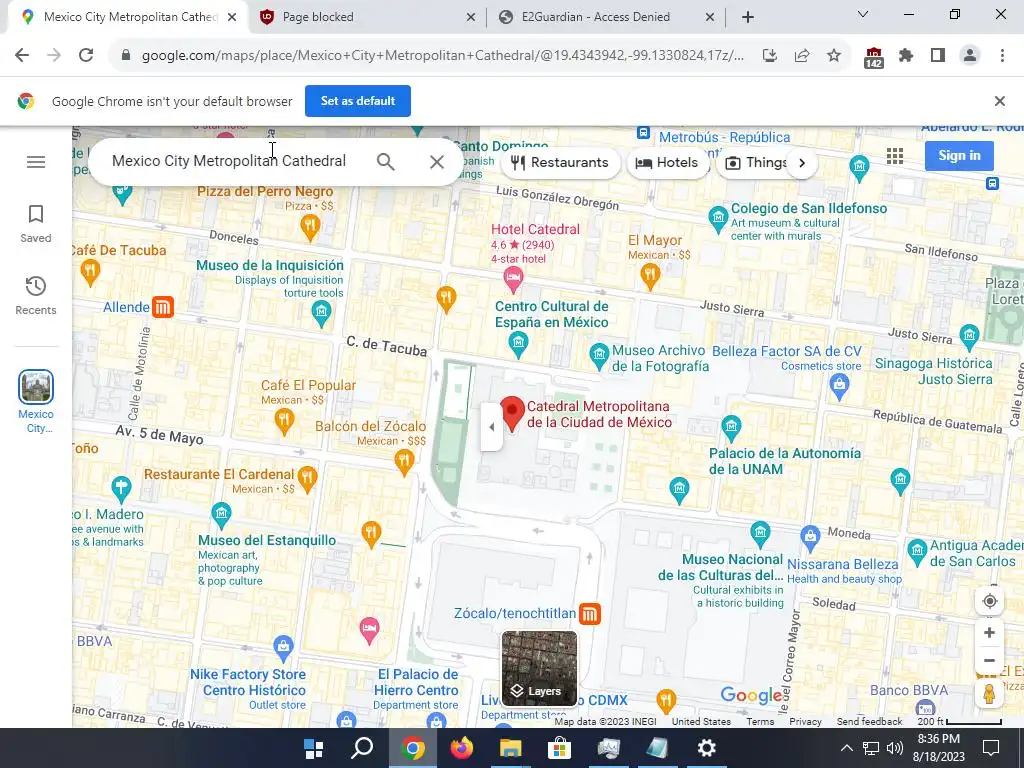Open the Google apps grid

tap(895, 155)
